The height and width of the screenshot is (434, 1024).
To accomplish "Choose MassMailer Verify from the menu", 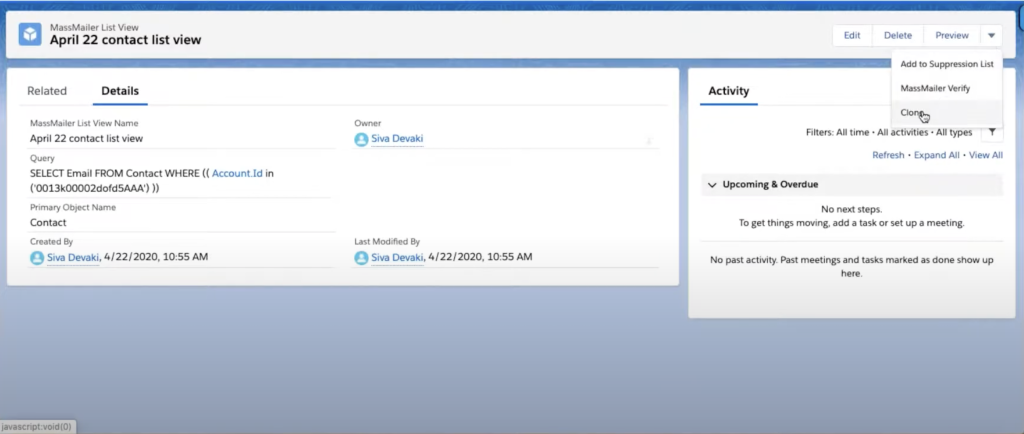I will 946,88.
